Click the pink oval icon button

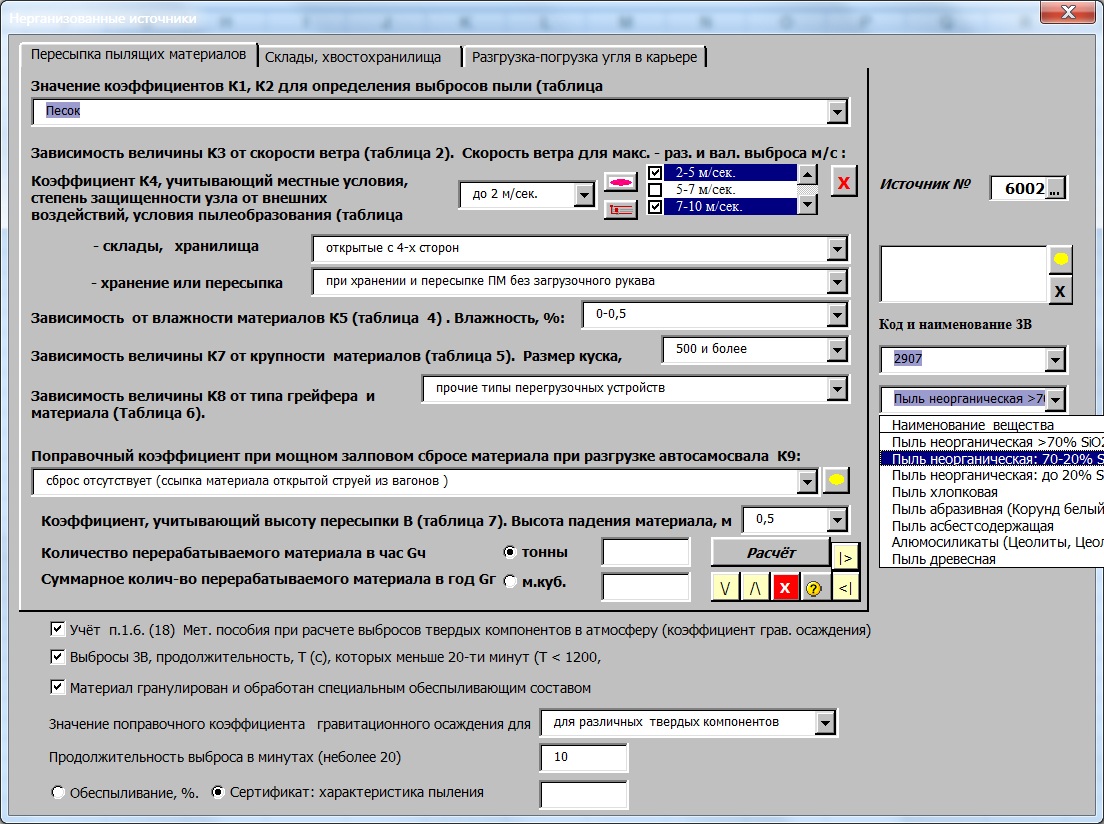click(x=621, y=183)
